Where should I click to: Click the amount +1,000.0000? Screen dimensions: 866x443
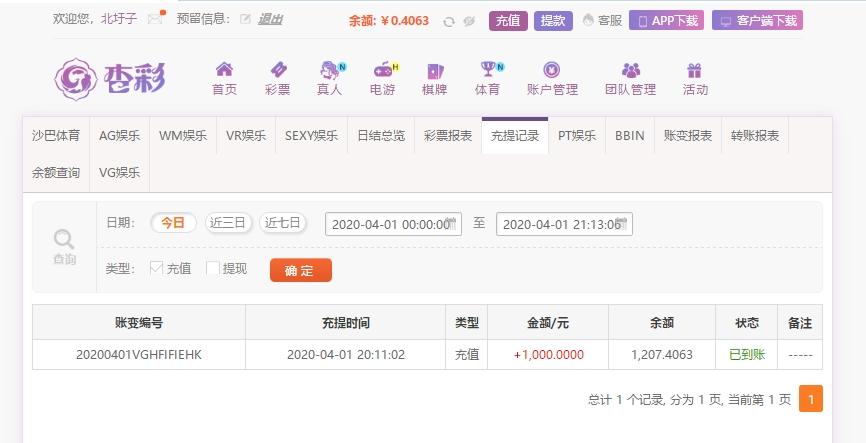(x=548, y=355)
